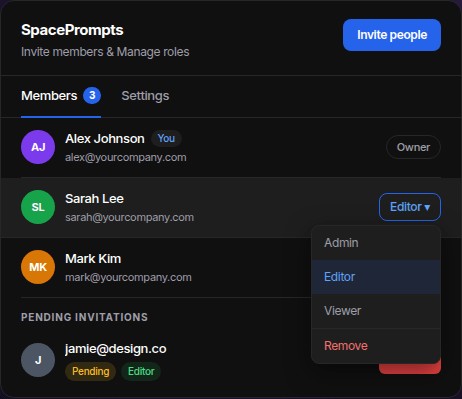Click the Mark Kim name
The width and height of the screenshot is (462, 399).
point(93,259)
